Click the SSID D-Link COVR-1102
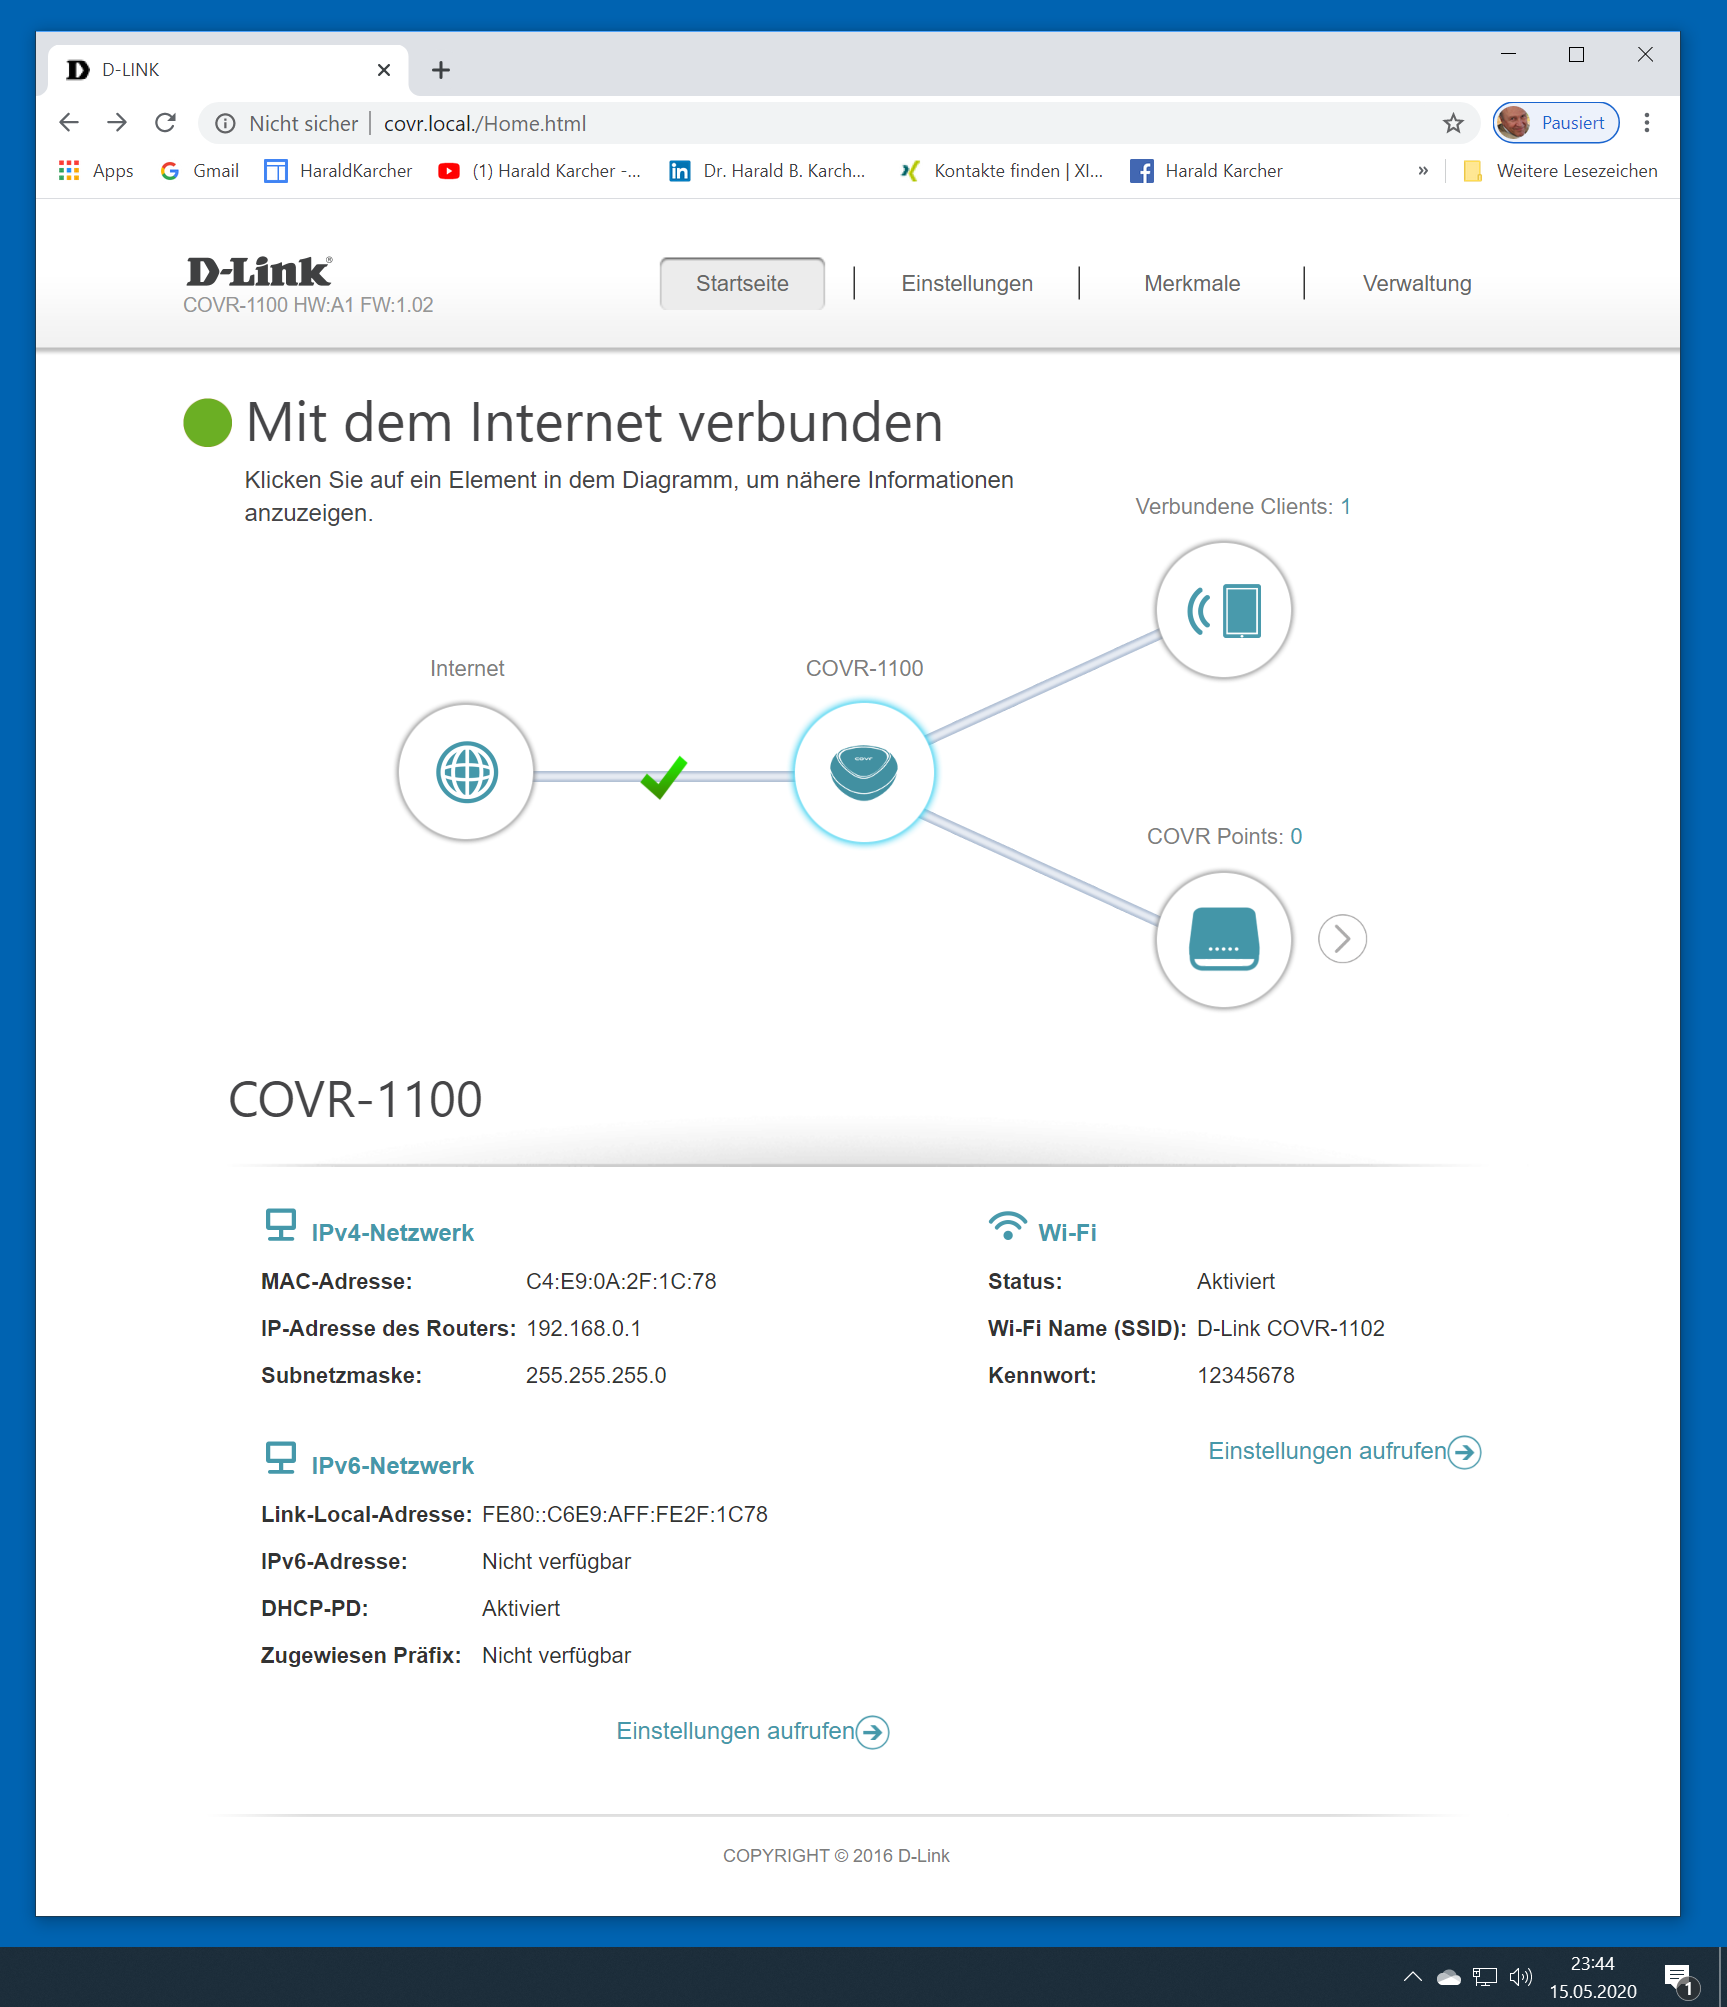Viewport: 1727px width, 2007px height. pos(1291,1328)
